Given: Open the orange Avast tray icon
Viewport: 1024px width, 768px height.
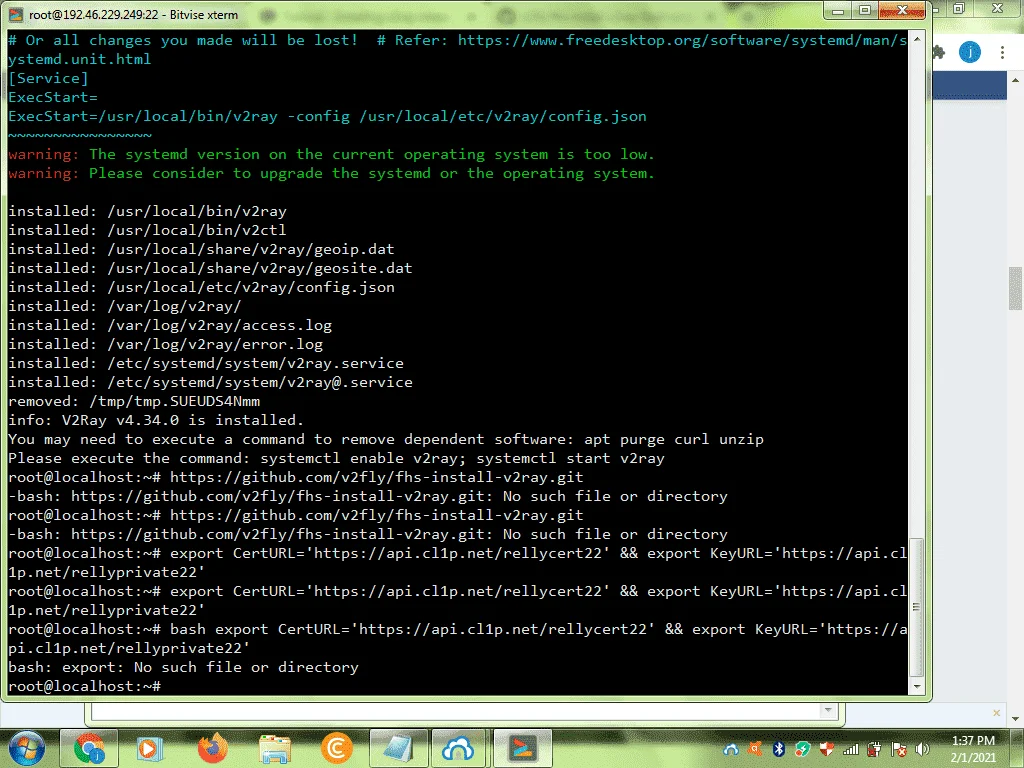Looking at the screenshot, I should tap(756, 749).
